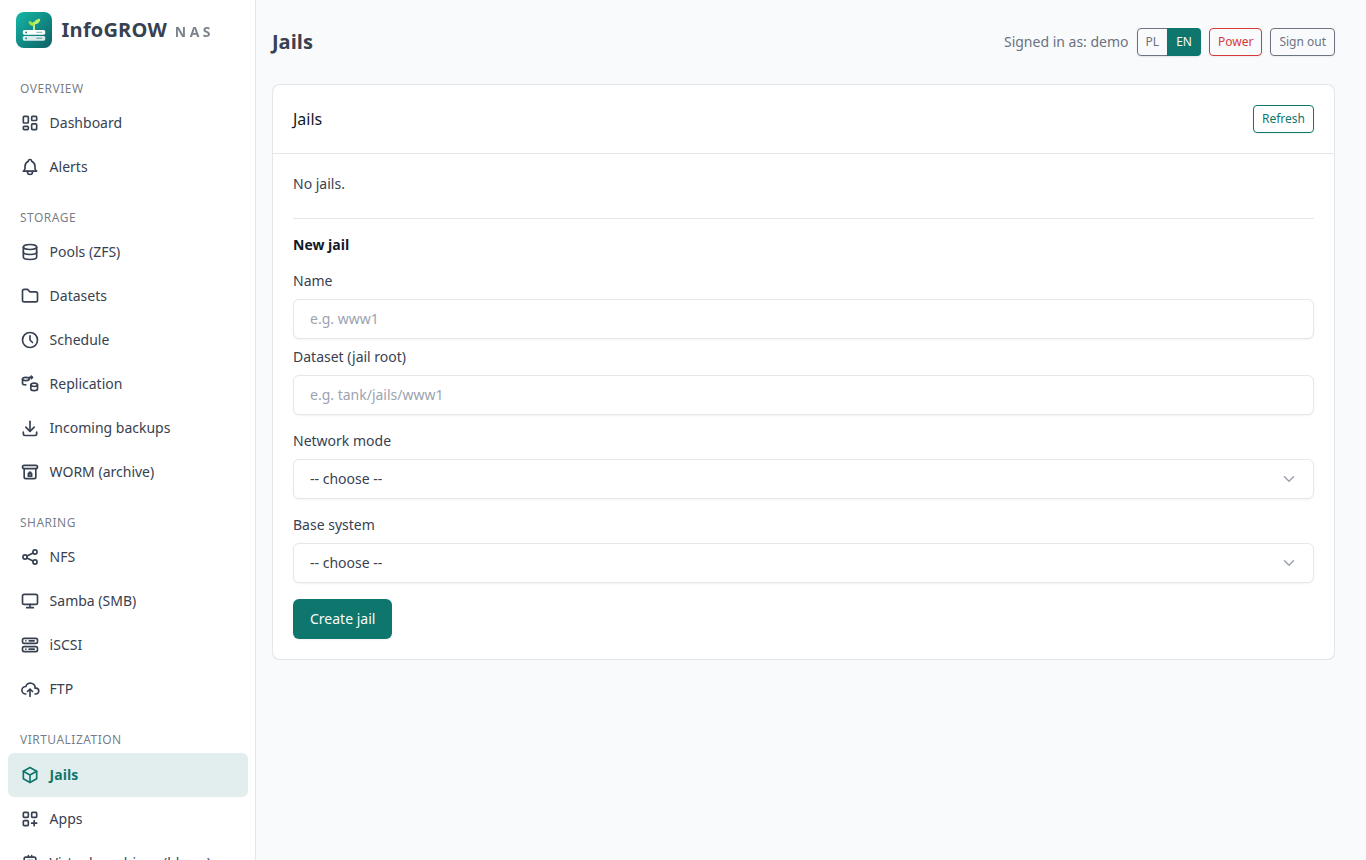Focus the Dataset (jail root) field
This screenshot has width=1366, height=860.
[803, 395]
